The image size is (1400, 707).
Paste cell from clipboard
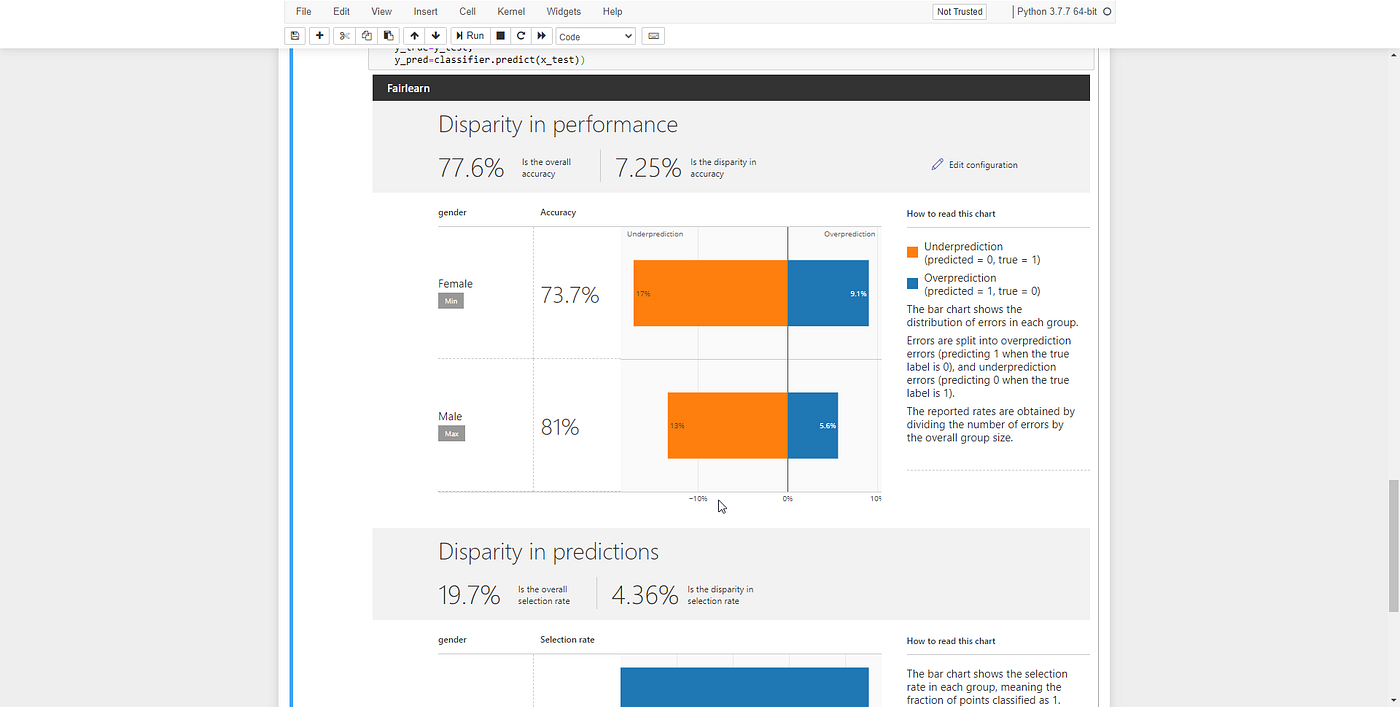click(x=389, y=35)
